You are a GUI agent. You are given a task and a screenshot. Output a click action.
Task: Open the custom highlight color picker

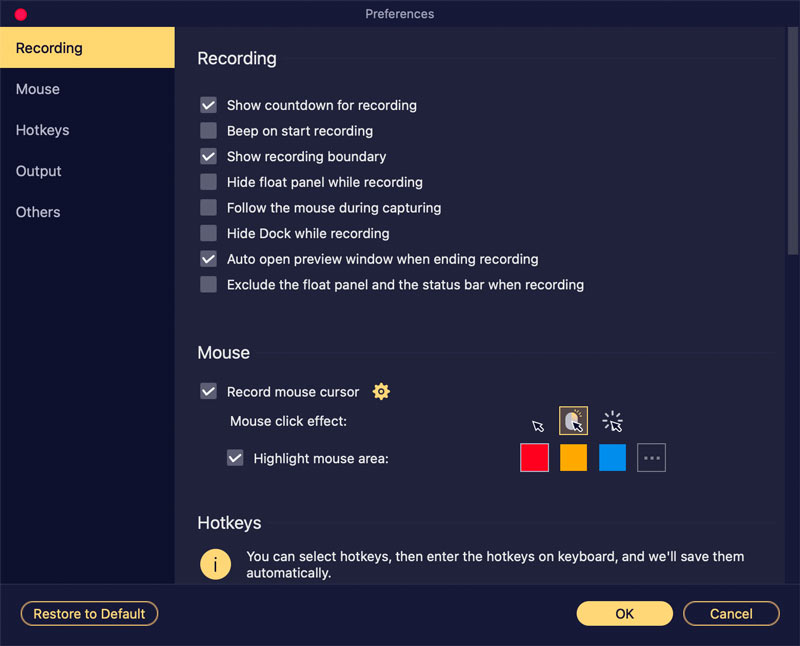(x=651, y=457)
